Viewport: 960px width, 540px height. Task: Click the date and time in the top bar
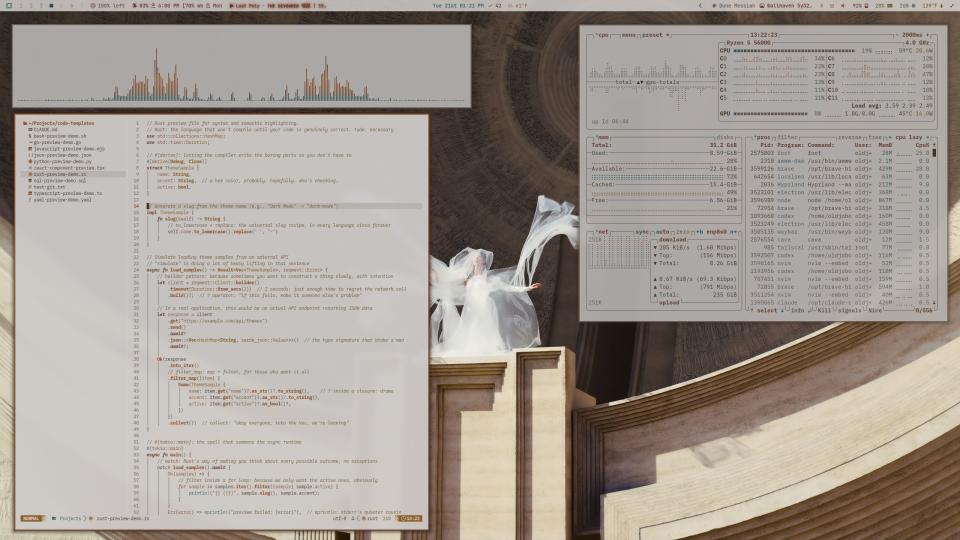click(457, 6)
